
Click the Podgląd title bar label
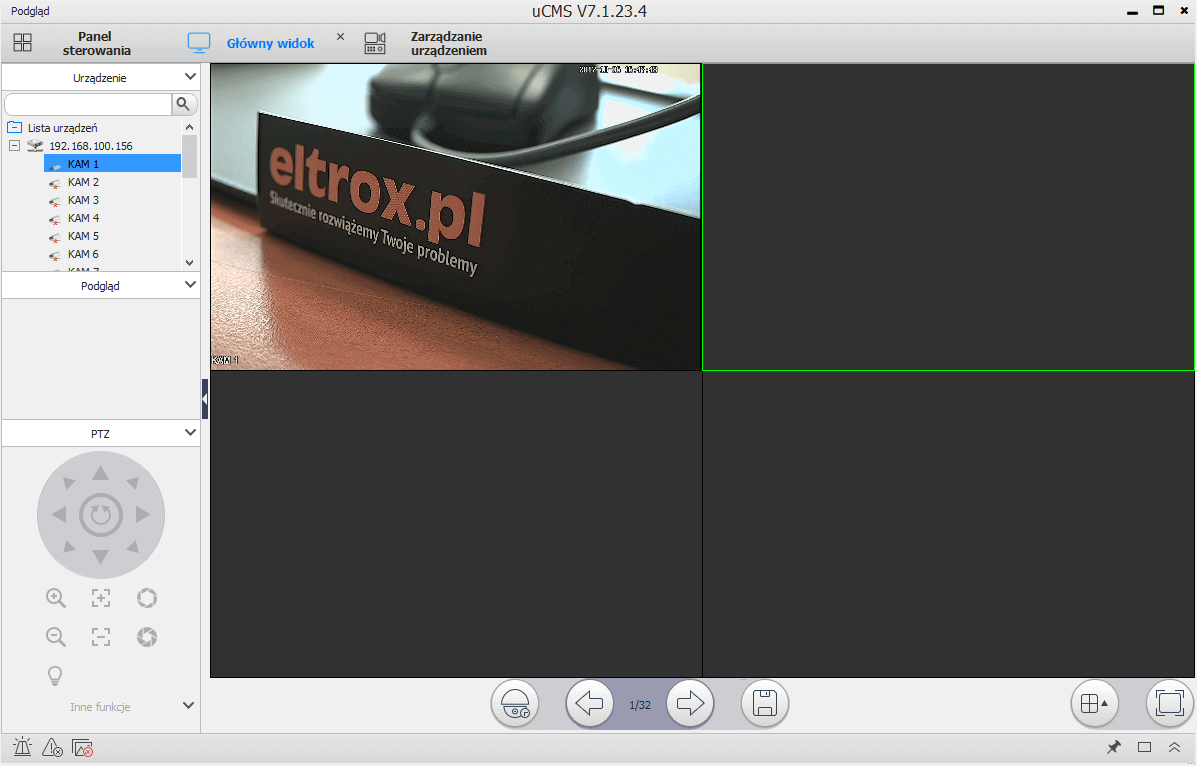[31, 11]
